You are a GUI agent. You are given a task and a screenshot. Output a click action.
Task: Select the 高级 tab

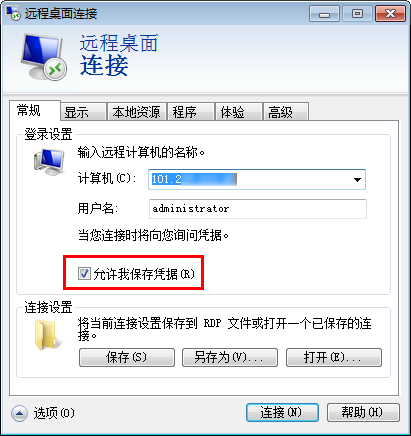point(286,112)
